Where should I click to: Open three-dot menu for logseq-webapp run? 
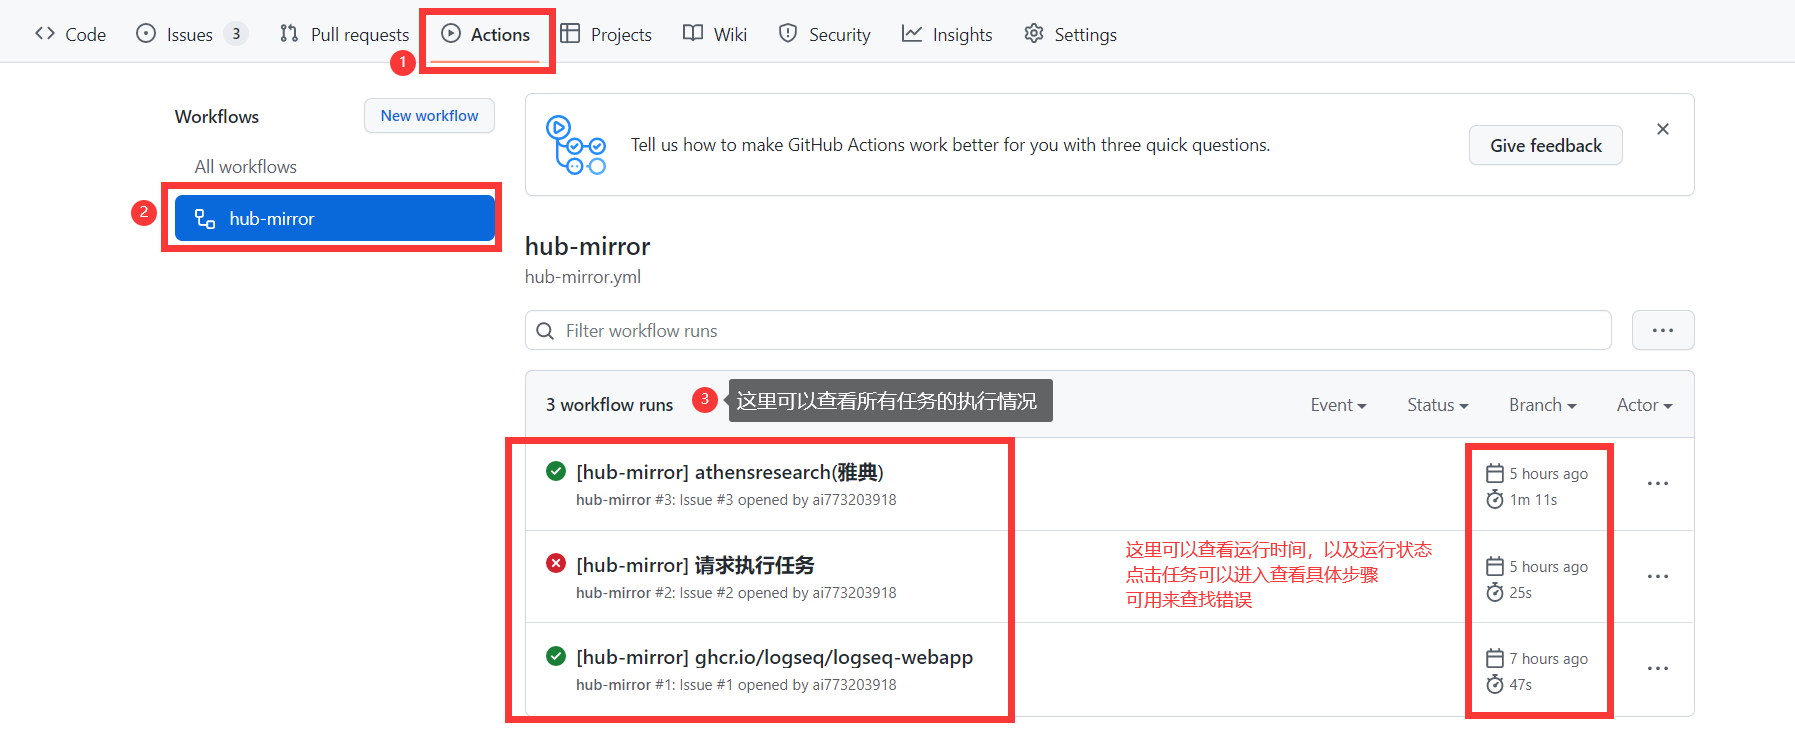click(x=1658, y=669)
